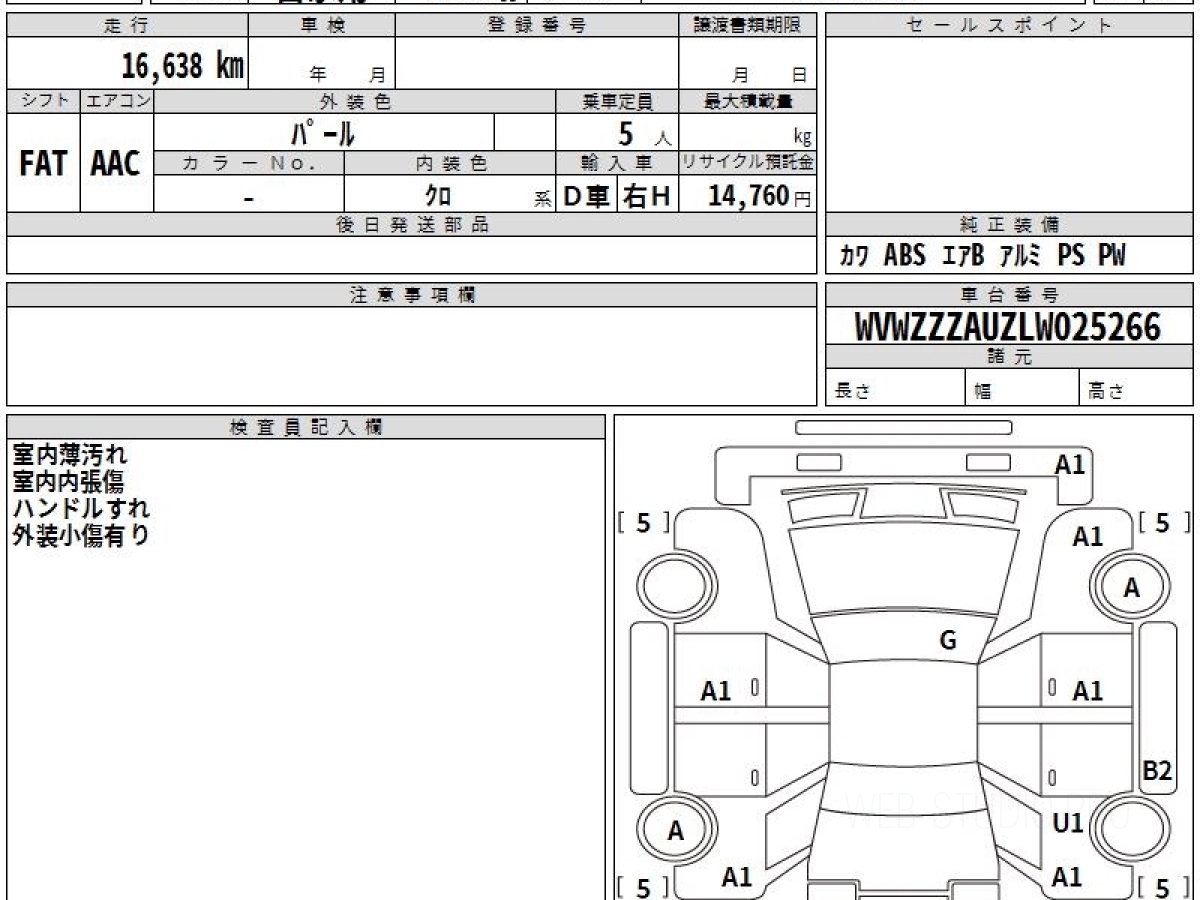Click the 検査員記入欄 header
This screenshot has width=1200, height=900.
click(x=306, y=427)
